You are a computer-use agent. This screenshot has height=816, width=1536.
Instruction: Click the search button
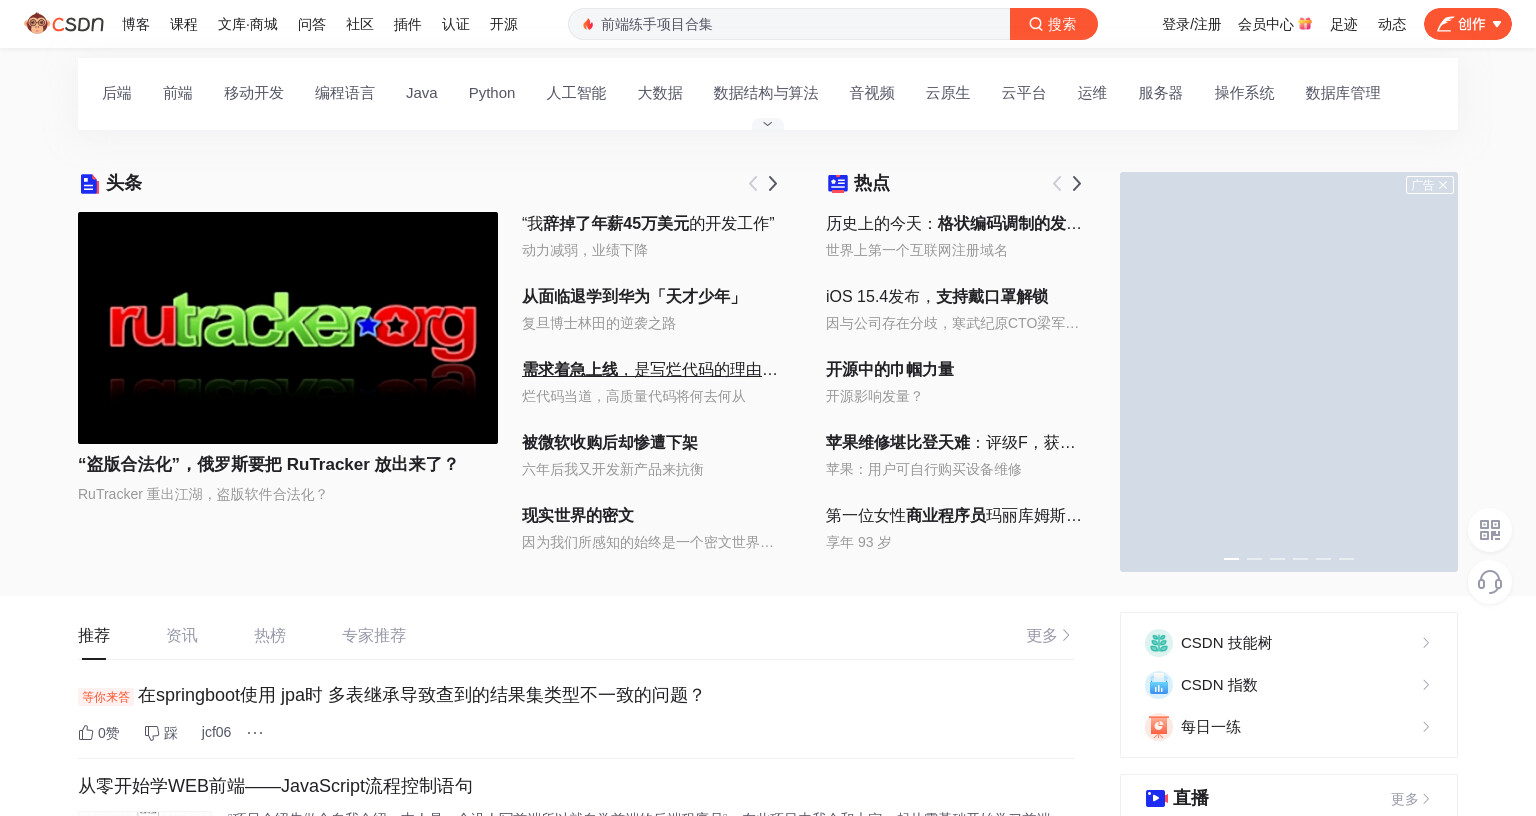point(1054,24)
